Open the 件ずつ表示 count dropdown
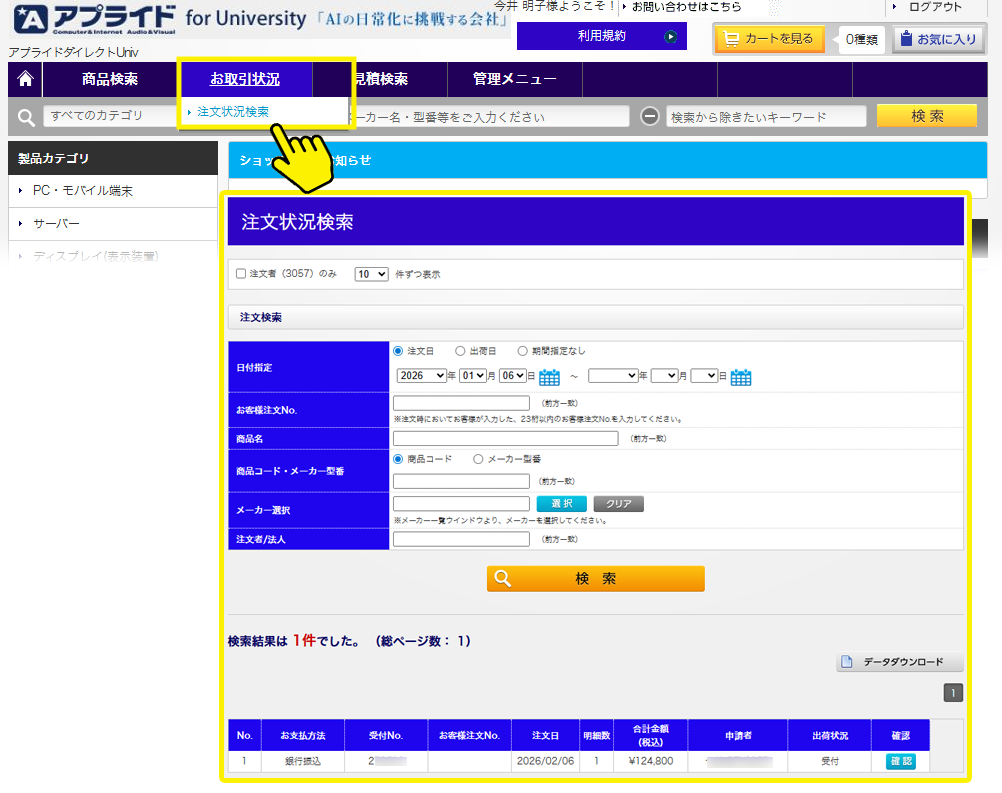This screenshot has height=793, width=1002. coord(371,274)
